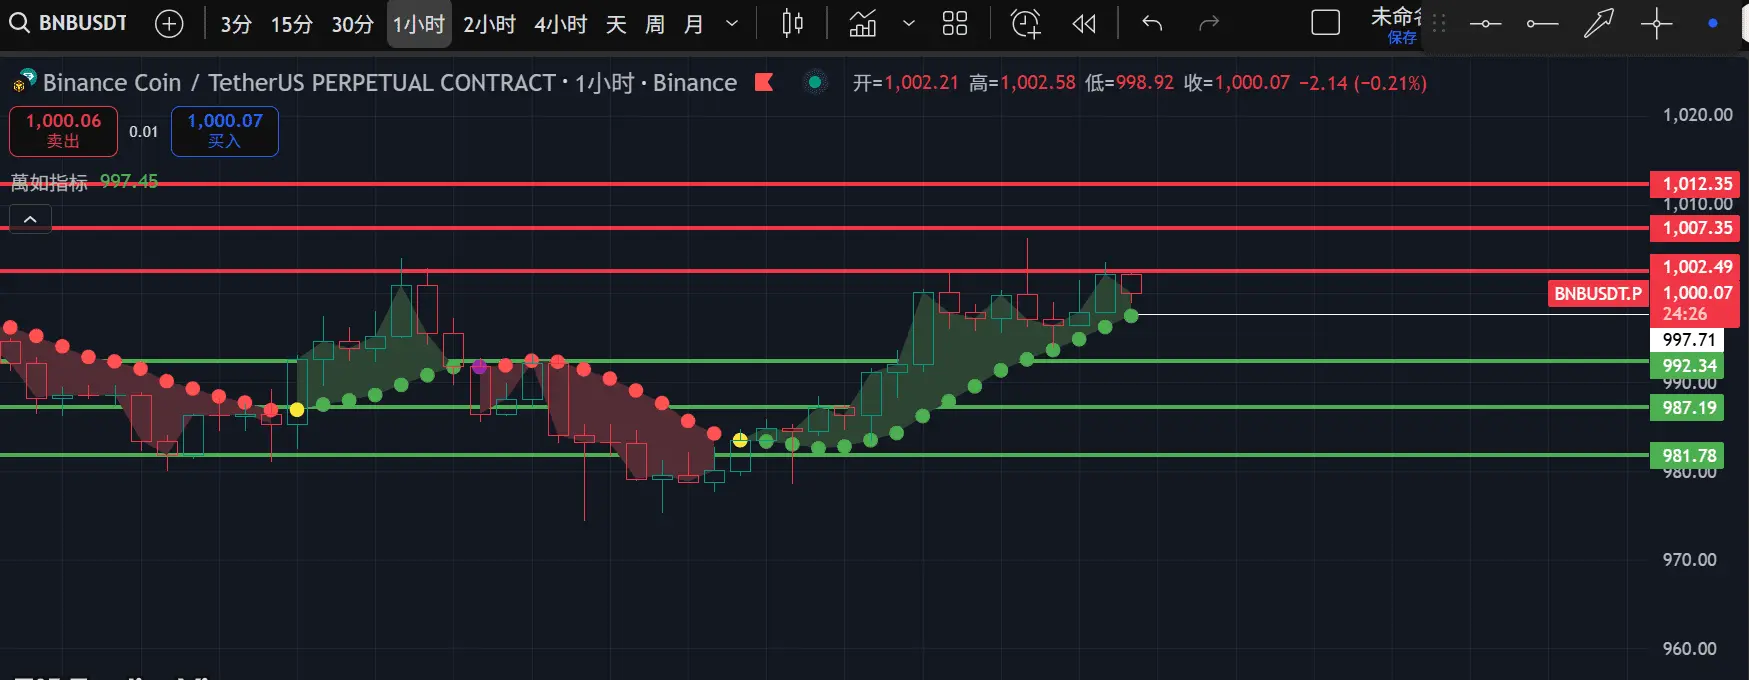Click the 0.01 spread value

pos(144,132)
